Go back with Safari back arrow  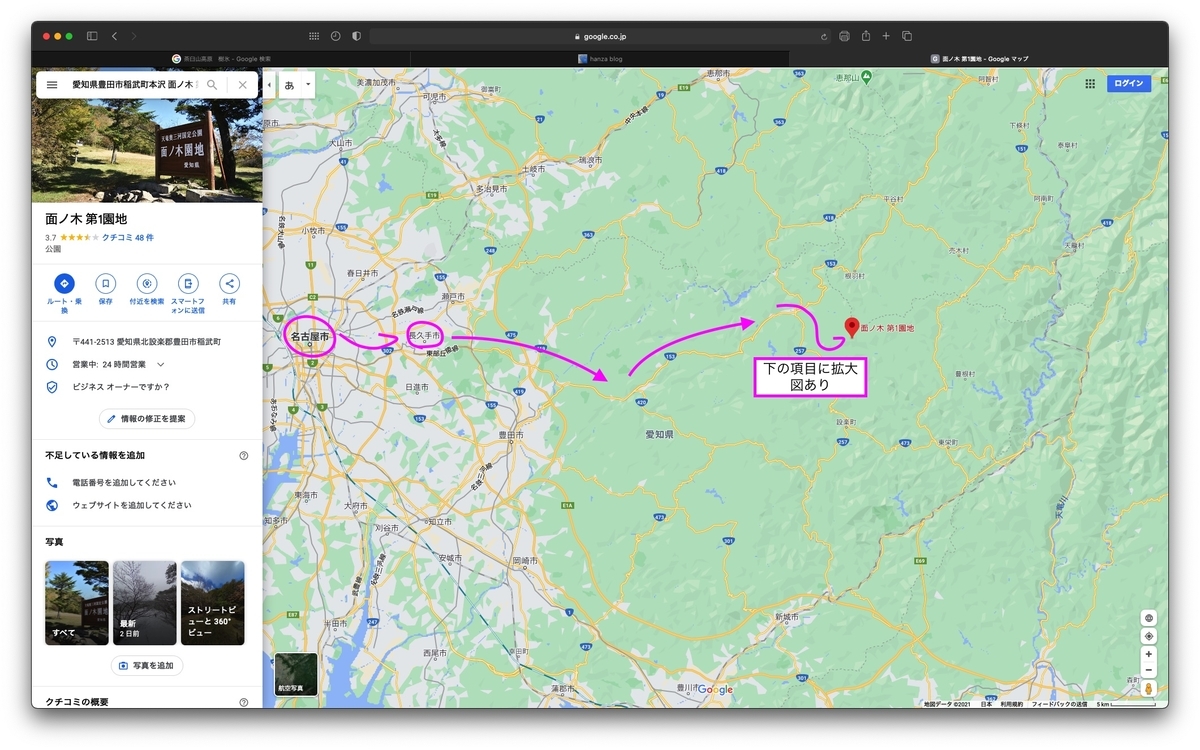114,36
